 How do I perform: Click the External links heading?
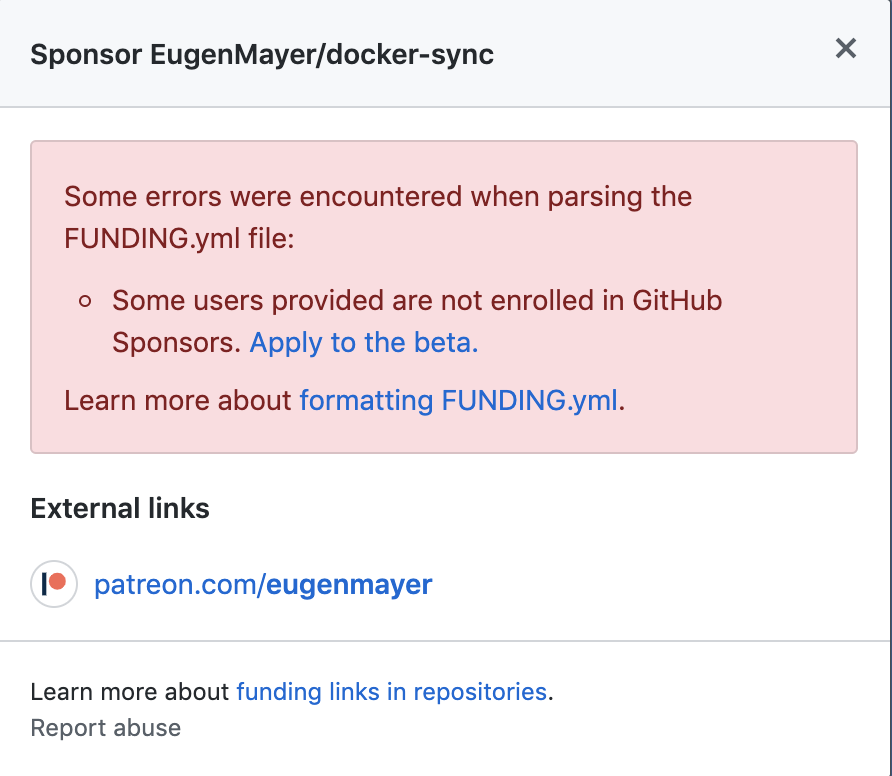pos(120,508)
